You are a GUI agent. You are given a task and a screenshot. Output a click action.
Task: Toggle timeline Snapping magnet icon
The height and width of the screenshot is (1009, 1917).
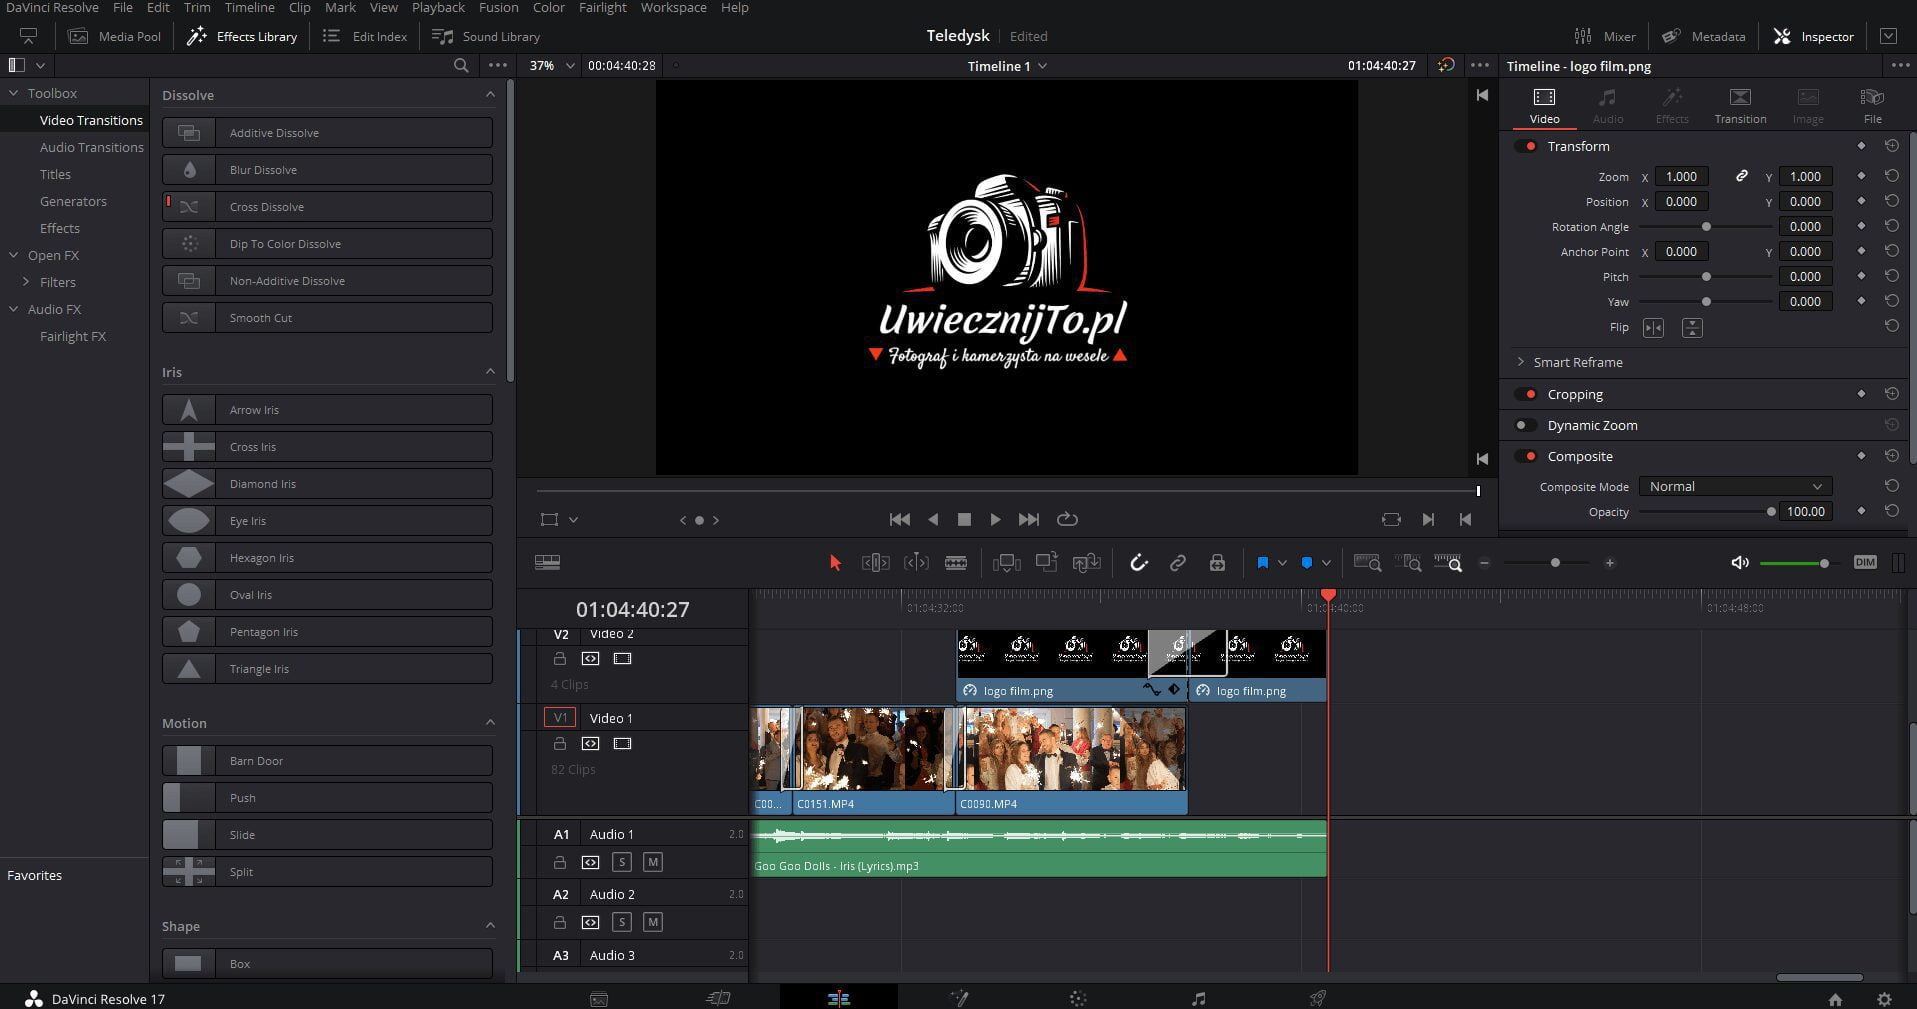[1138, 563]
